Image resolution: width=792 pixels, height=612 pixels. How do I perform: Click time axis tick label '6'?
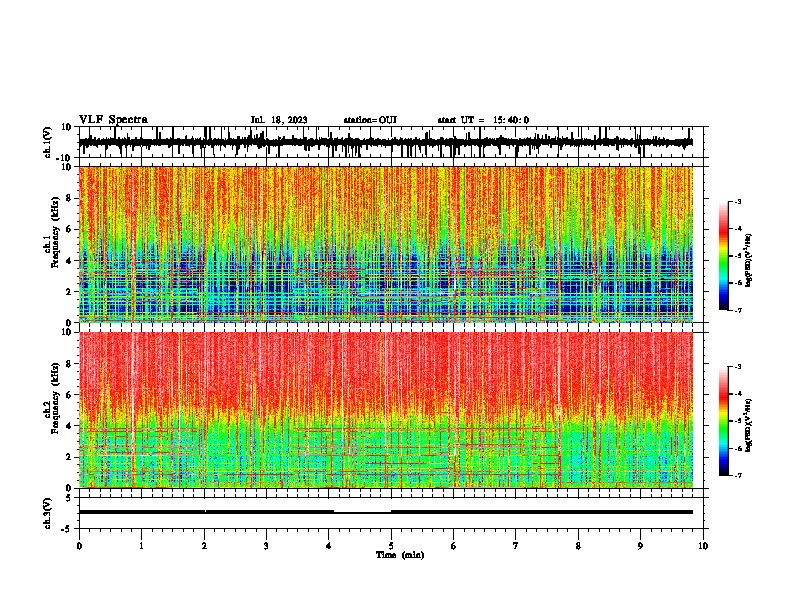[454, 546]
